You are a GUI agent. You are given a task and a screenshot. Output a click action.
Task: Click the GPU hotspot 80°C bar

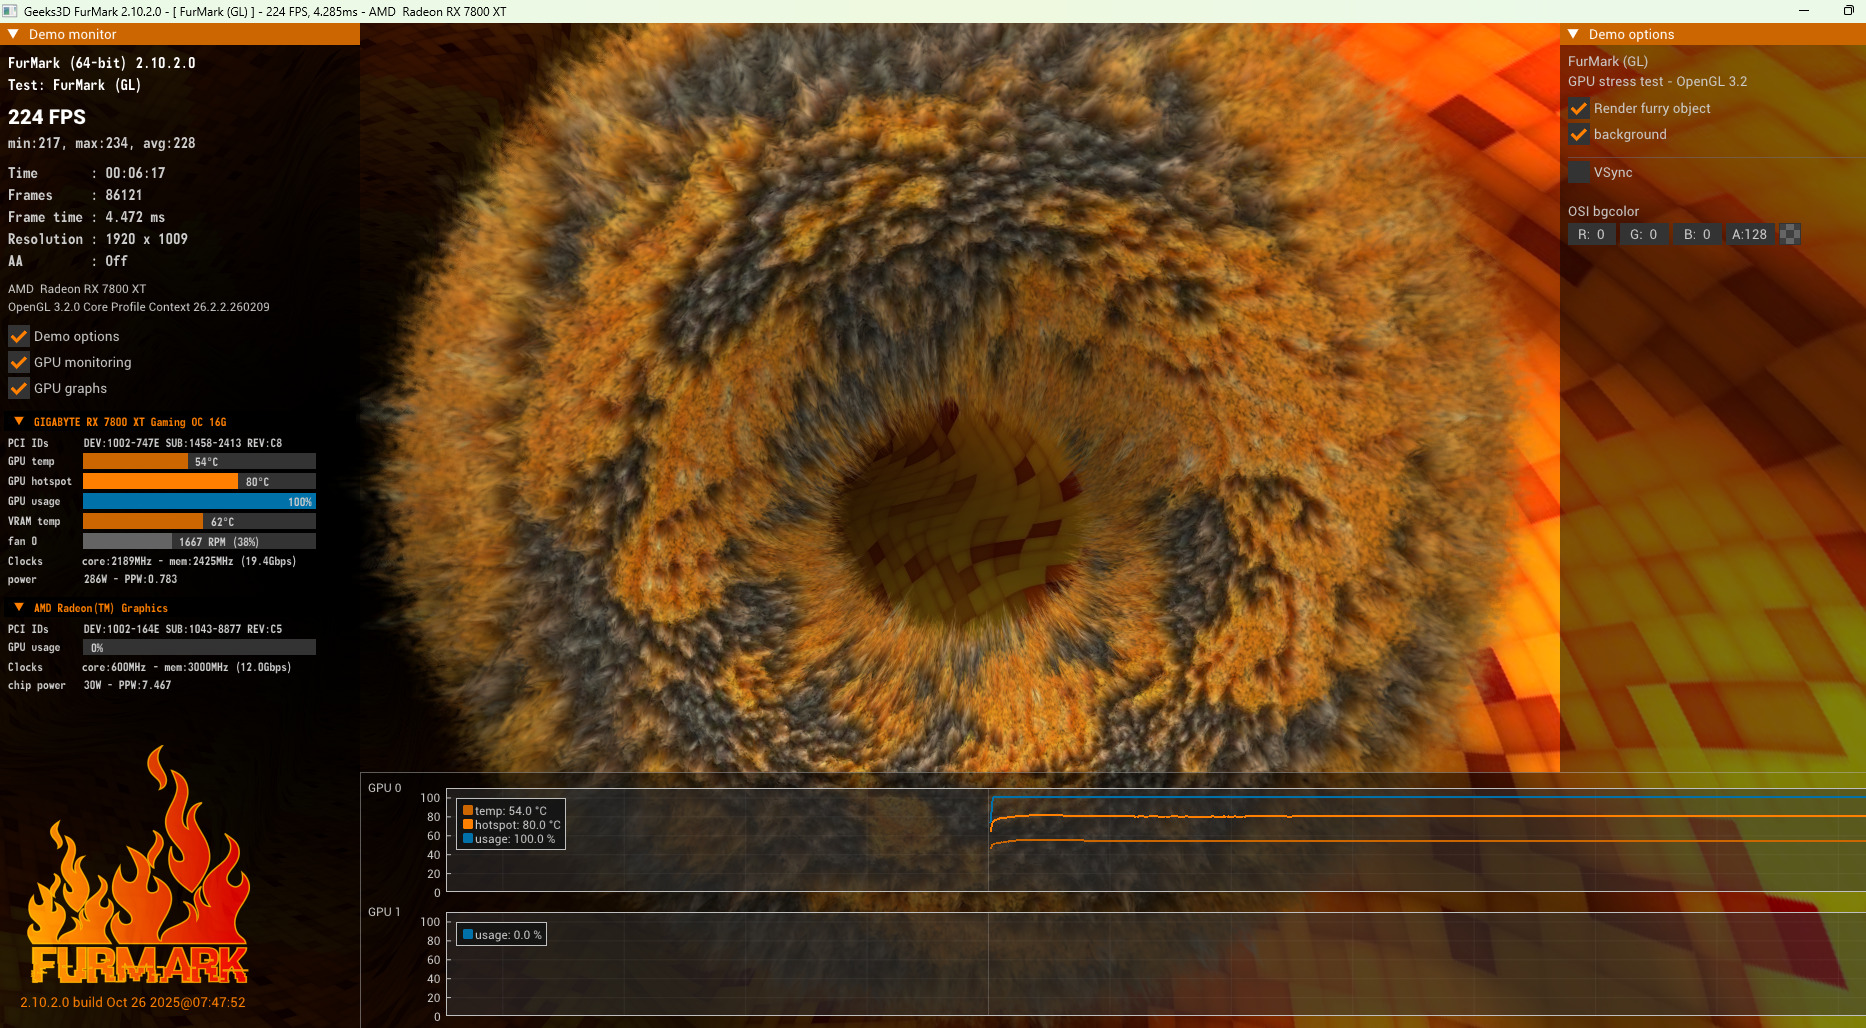tap(199, 481)
